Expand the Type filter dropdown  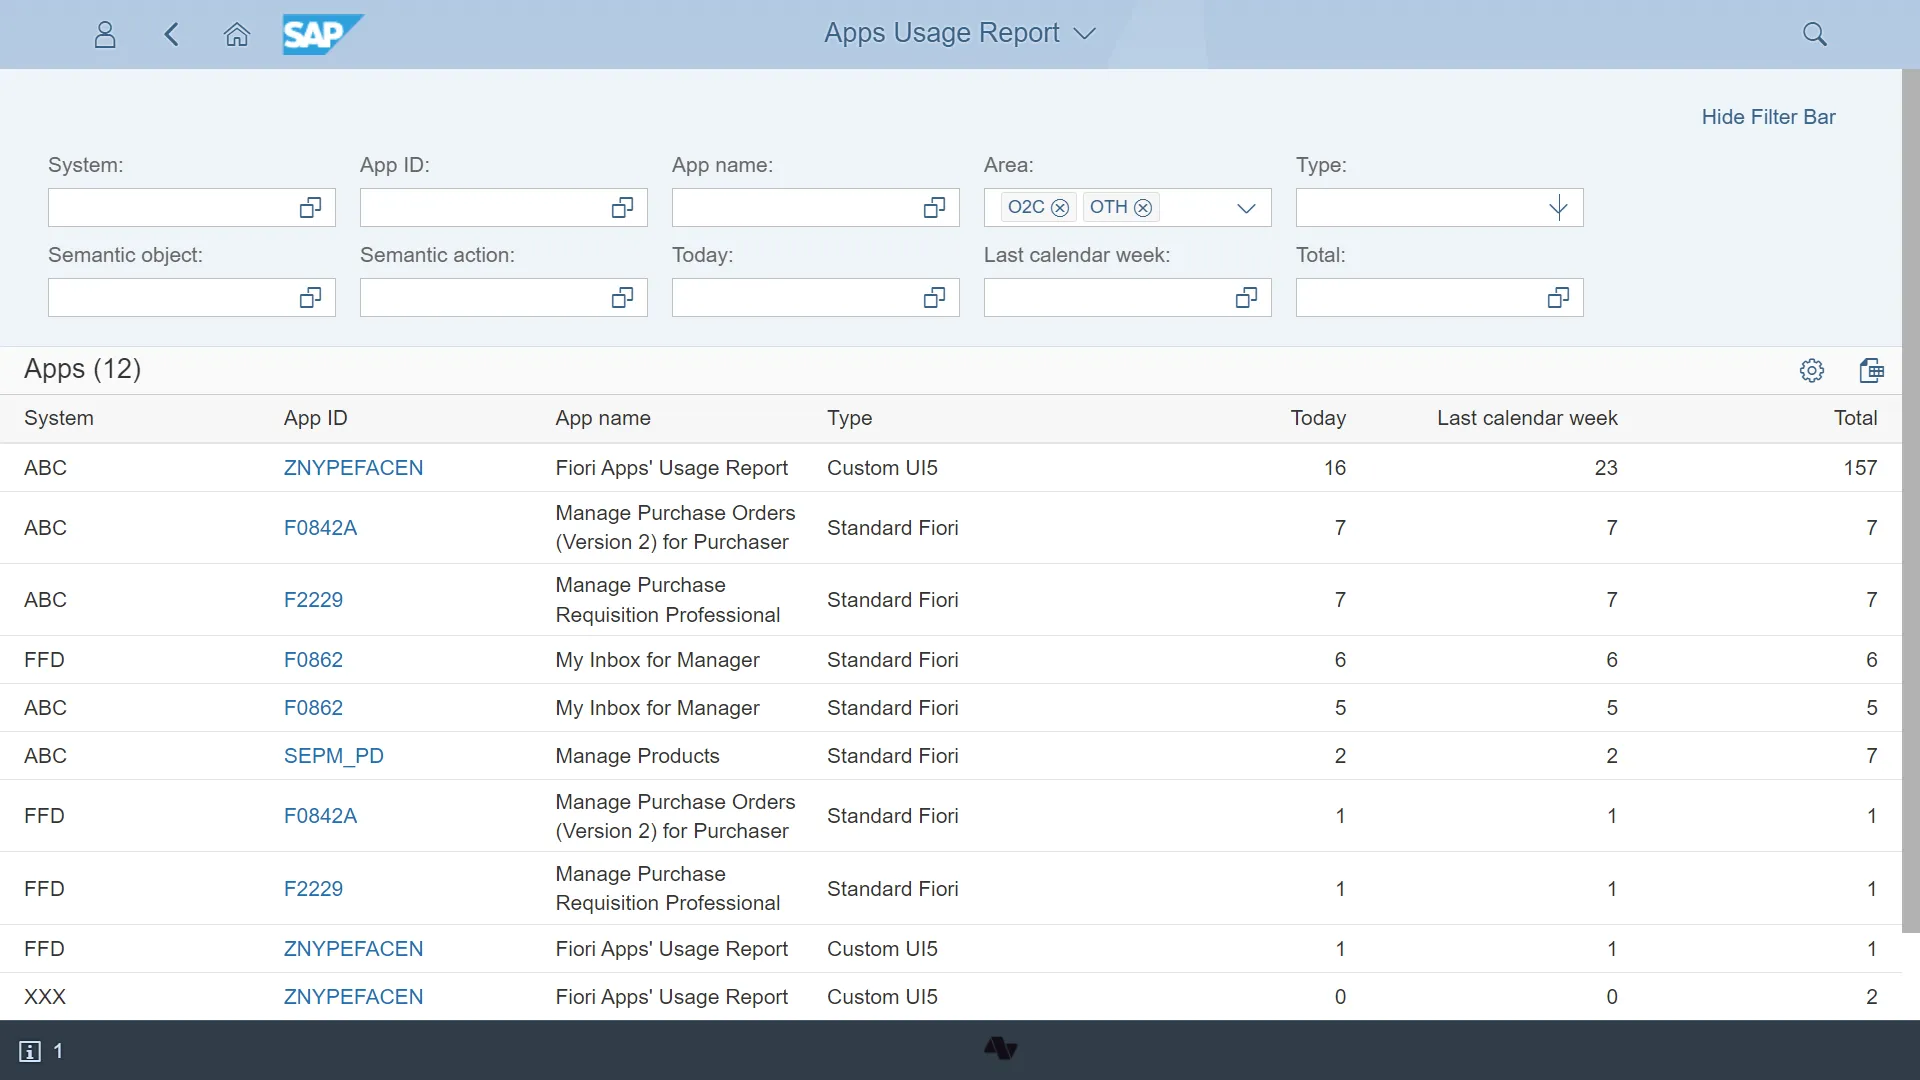pos(1557,208)
